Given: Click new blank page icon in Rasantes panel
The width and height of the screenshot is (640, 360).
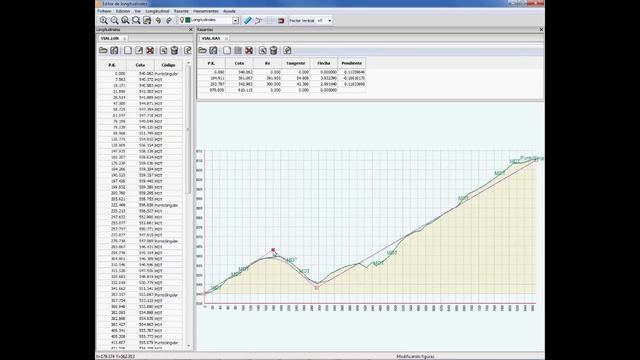Looking at the screenshot, I should pyautogui.click(x=227, y=50).
